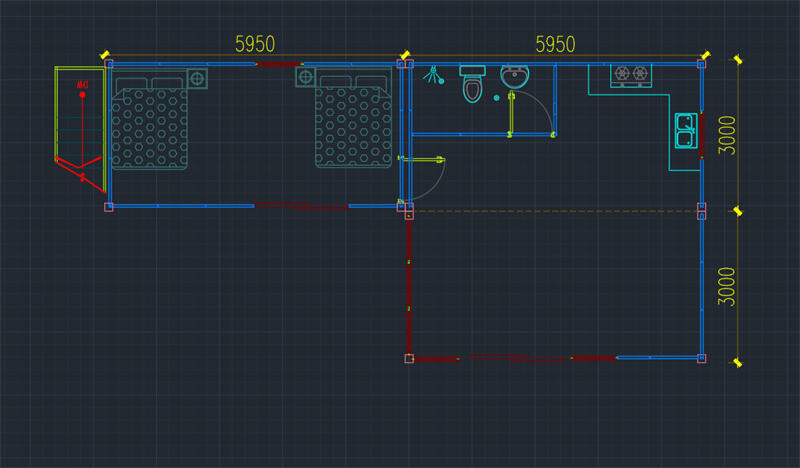This screenshot has width=800, height=468.
Task: Select the floor drain dot in bathroom
Action: (496, 98)
